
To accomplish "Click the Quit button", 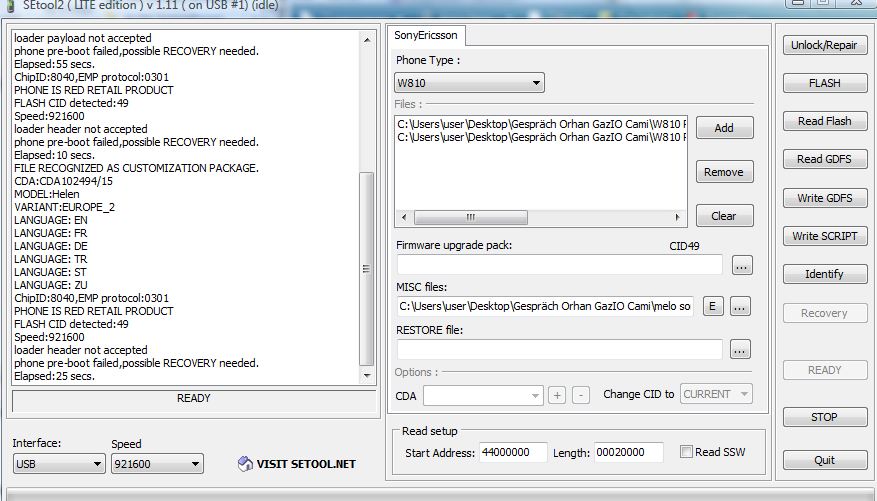I will (x=824, y=460).
